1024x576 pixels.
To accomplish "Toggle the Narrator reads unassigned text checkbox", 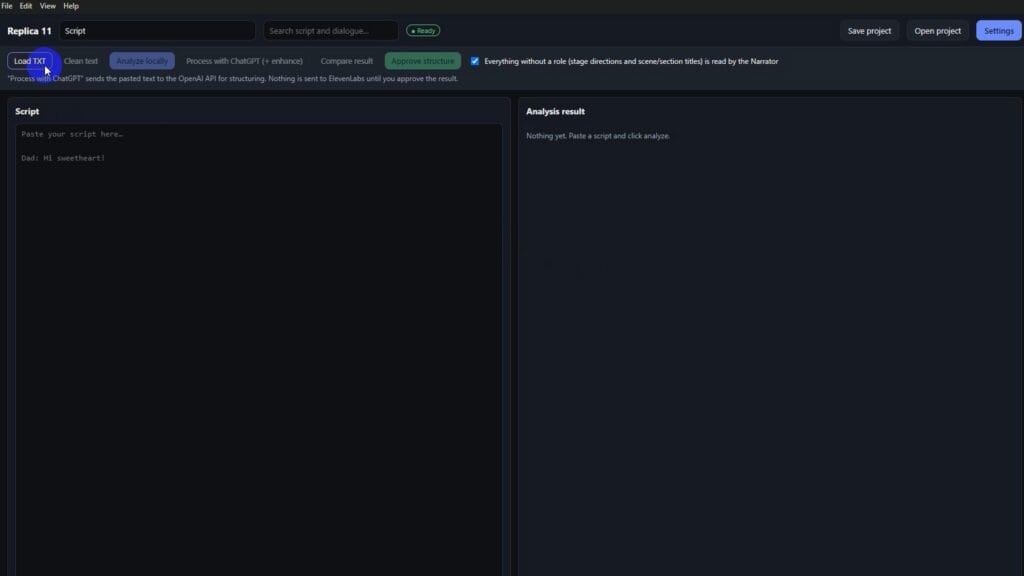I will point(475,61).
